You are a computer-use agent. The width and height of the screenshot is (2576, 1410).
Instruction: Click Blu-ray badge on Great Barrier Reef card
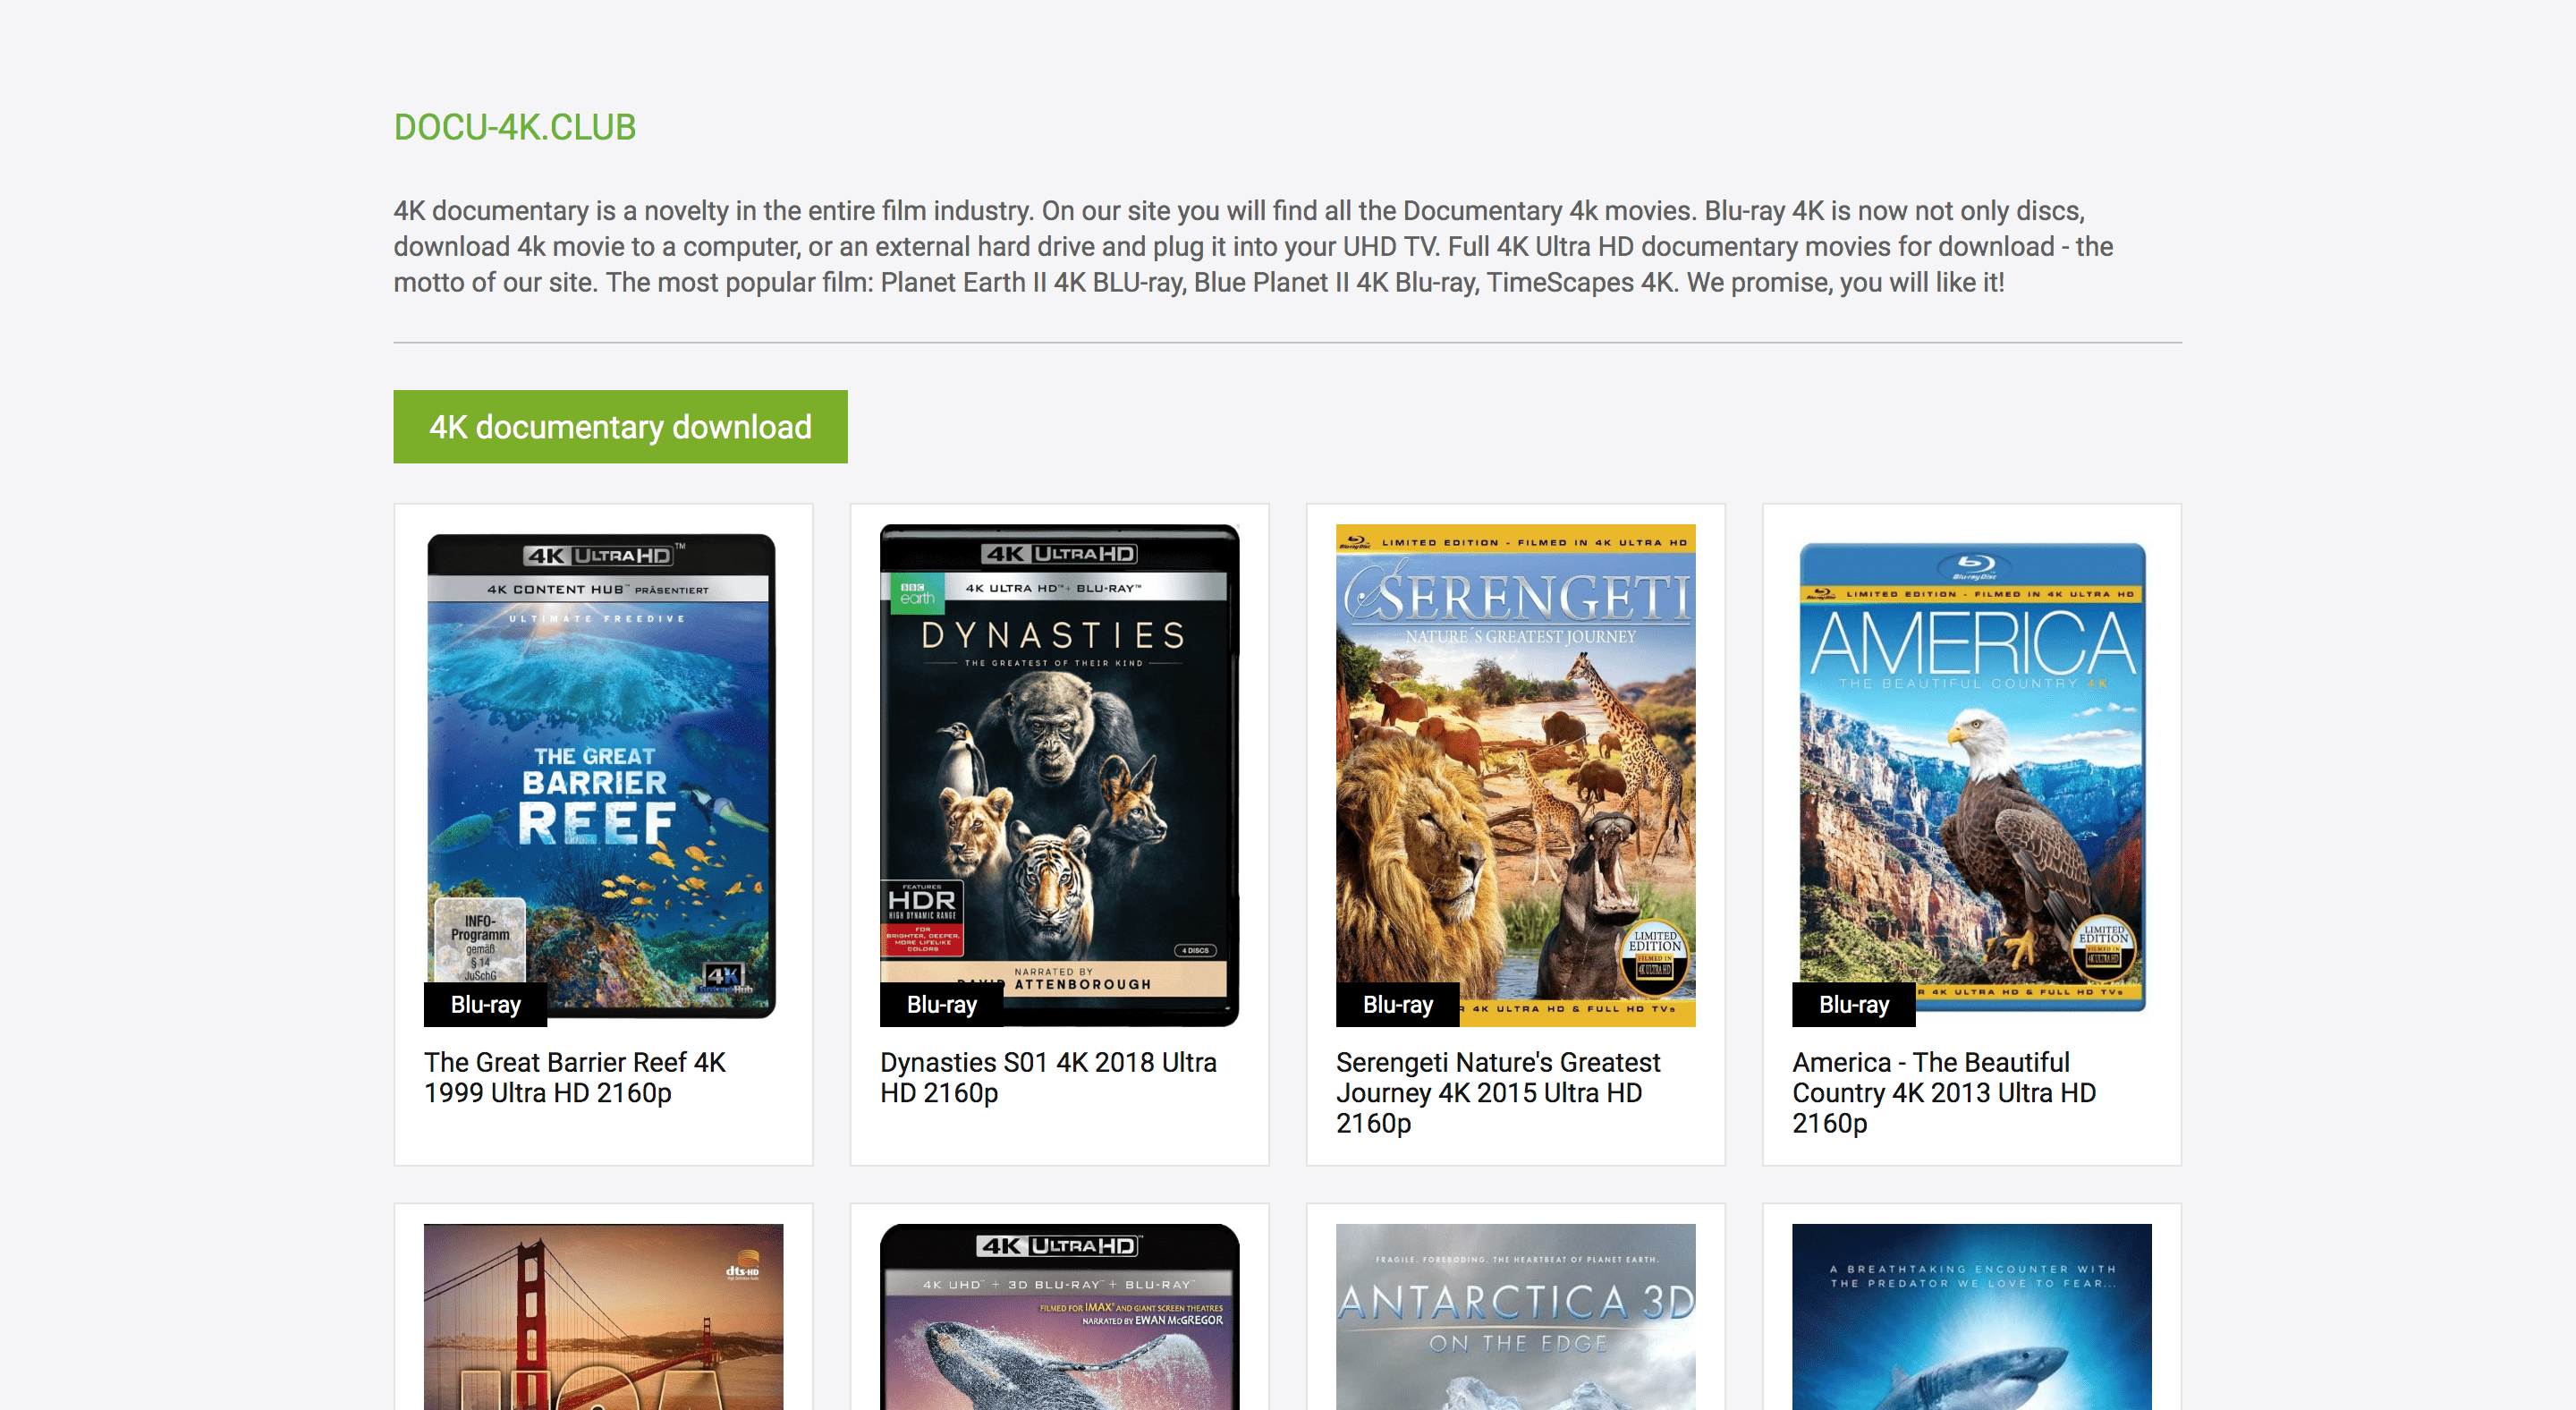[x=486, y=1004]
